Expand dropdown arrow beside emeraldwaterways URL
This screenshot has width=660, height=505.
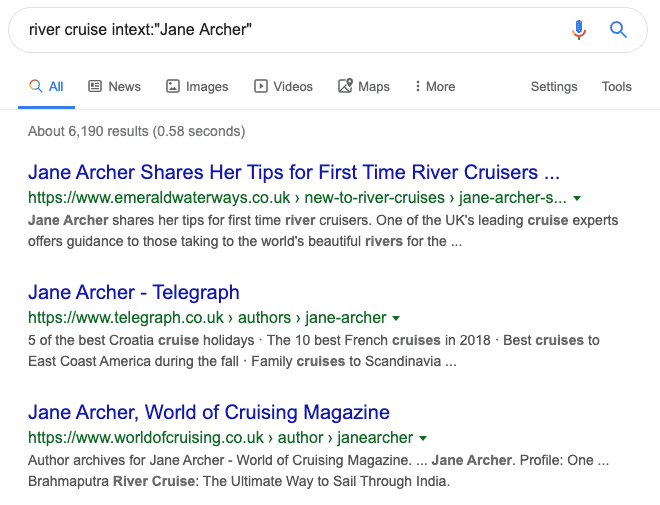click(577, 198)
